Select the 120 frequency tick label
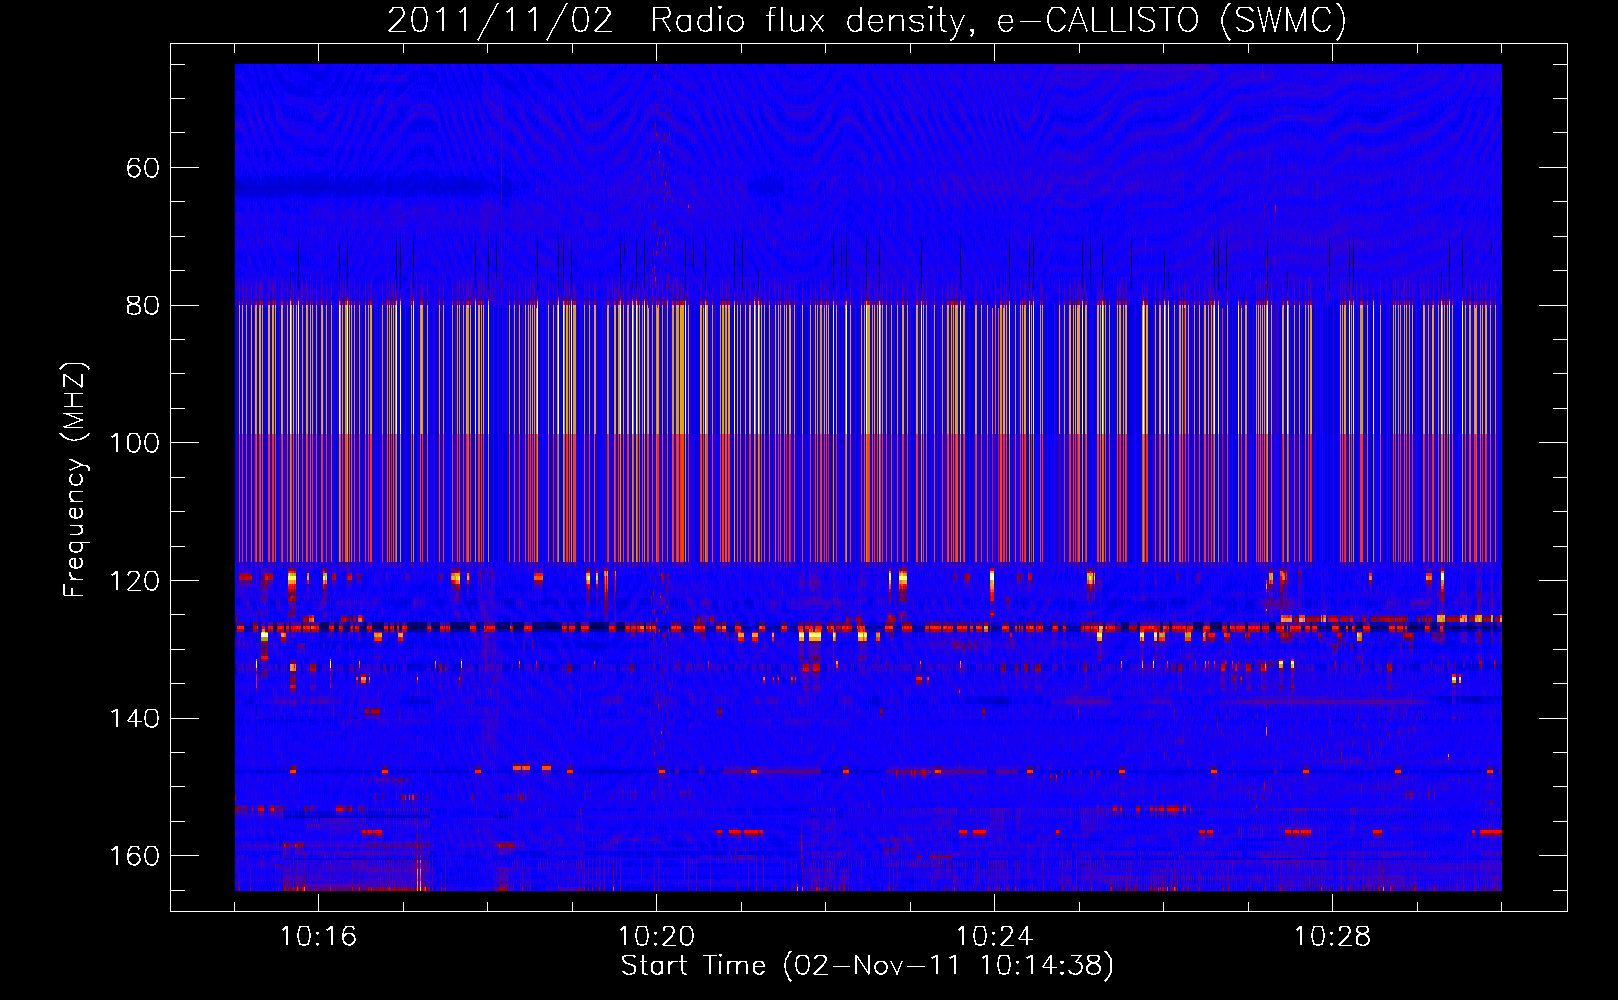This screenshot has width=1618, height=1000. [x=134, y=581]
